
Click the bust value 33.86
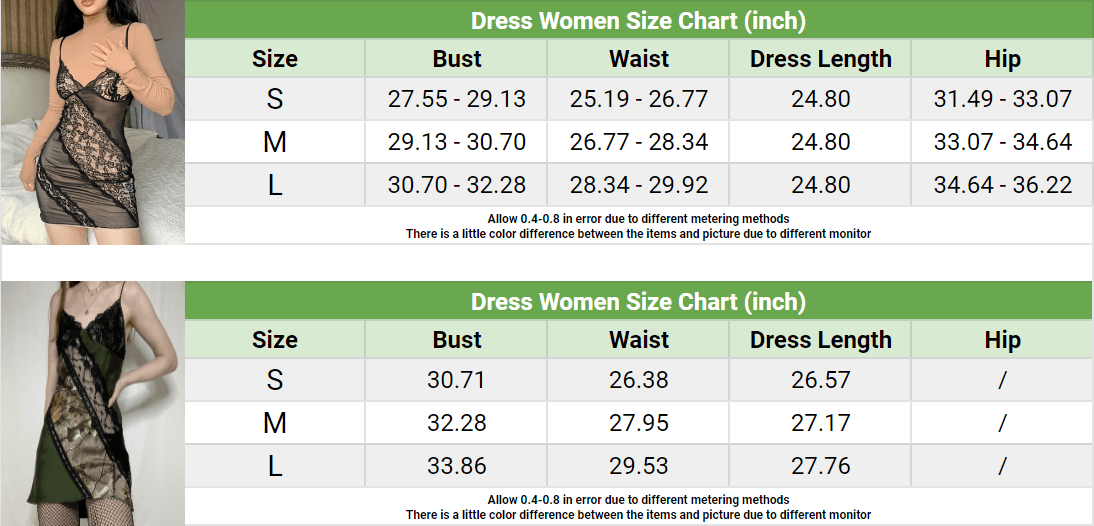pyautogui.click(x=457, y=466)
